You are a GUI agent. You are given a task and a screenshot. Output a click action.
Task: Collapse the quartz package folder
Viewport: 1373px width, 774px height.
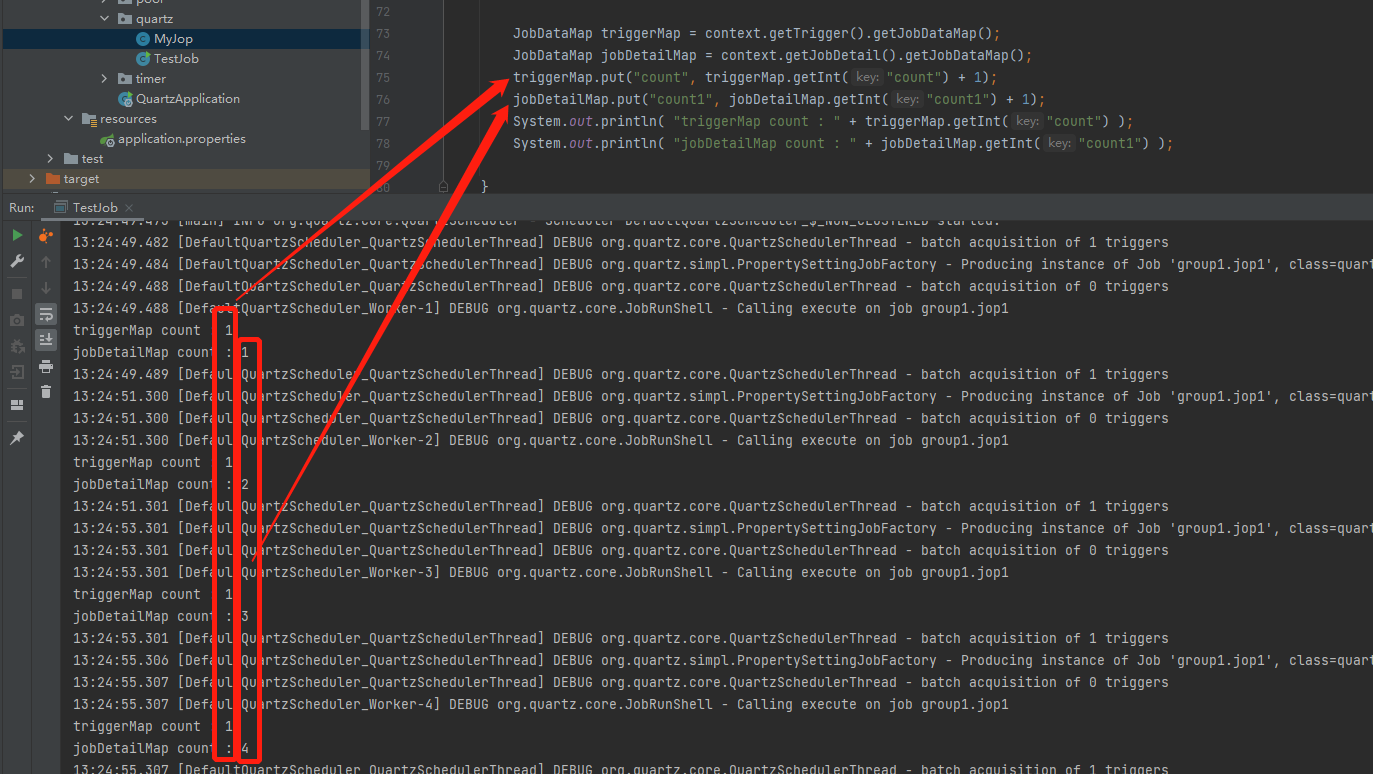click(105, 19)
